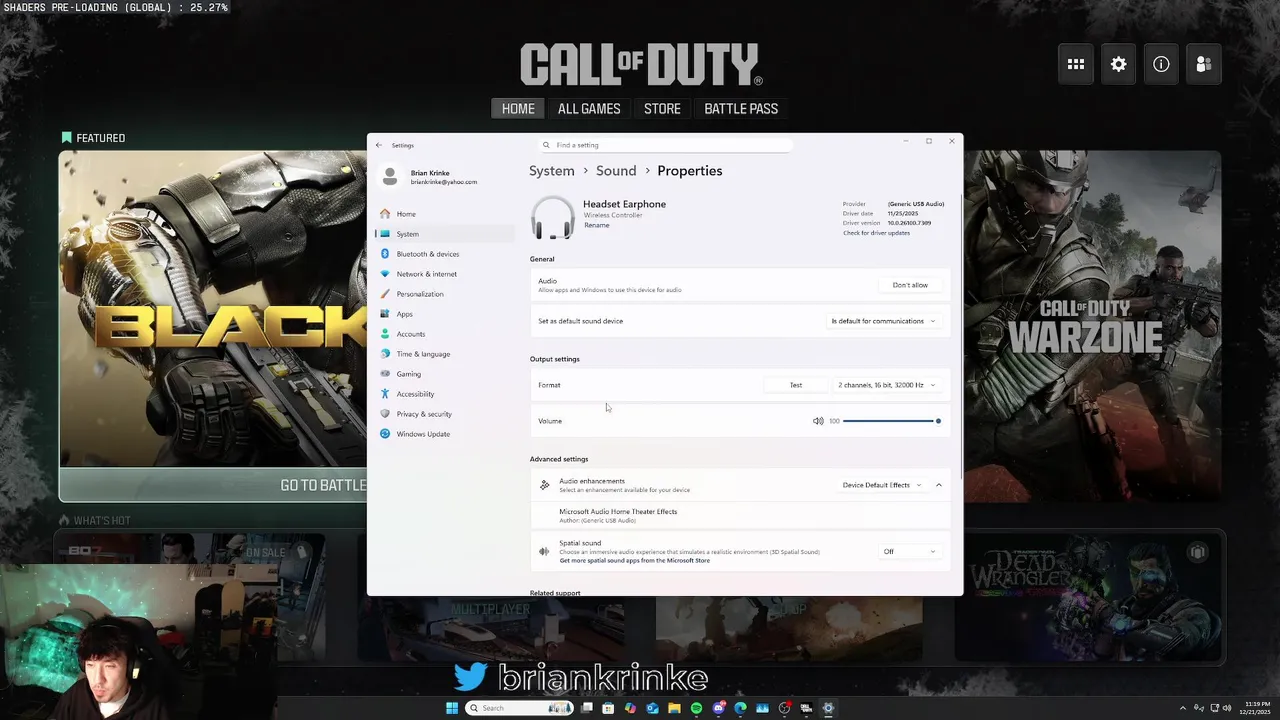Viewport: 1280px width, 720px height.
Task: Mute using the volume speaker icon
Action: 818,421
